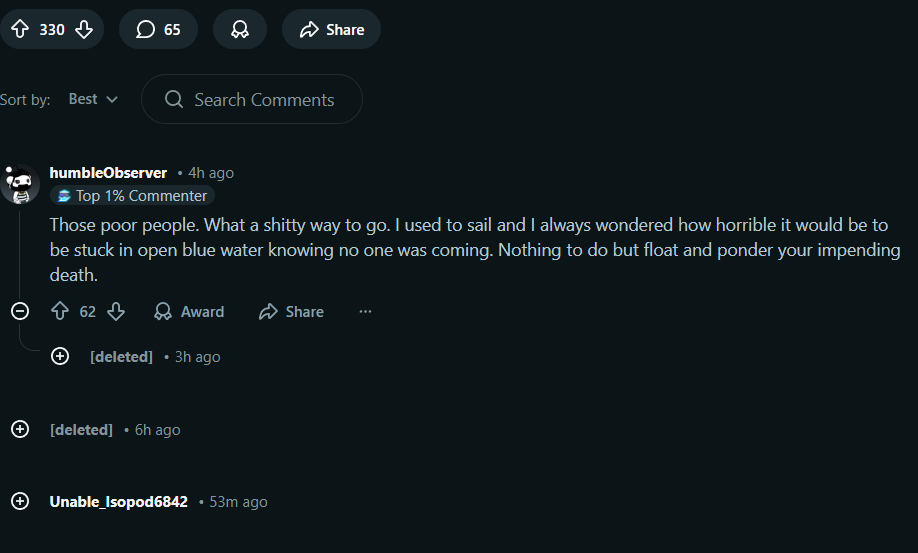918x553 pixels.
Task: Open Unable_Isopod6842 user profile link
Action: 119,502
